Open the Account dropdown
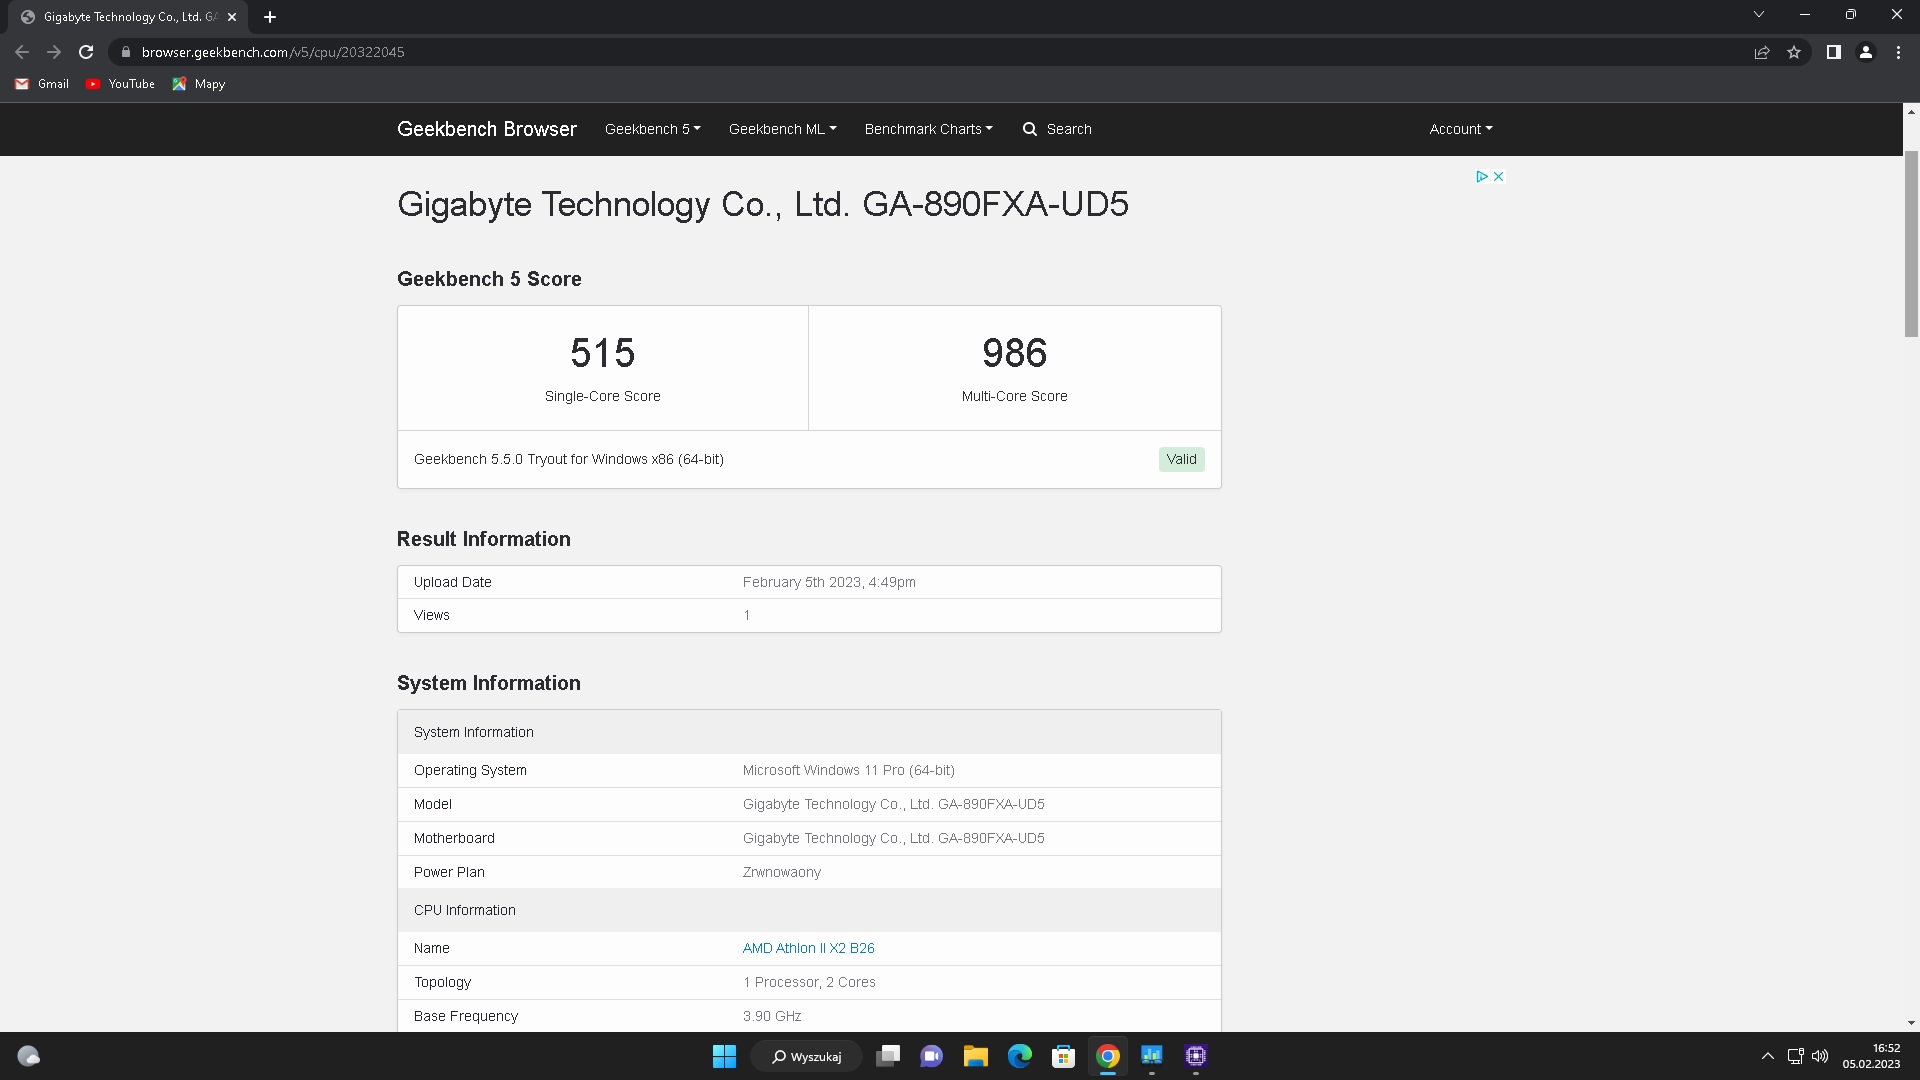Image resolution: width=1920 pixels, height=1080 pixels. pos(1460,129)
